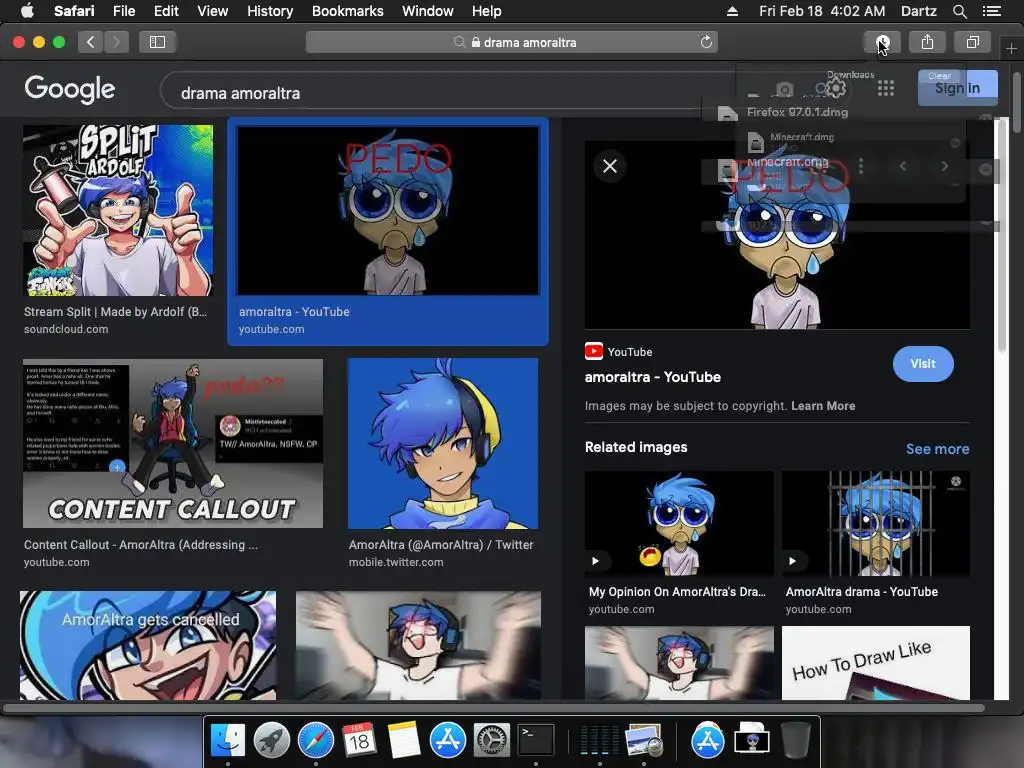The image size is (1024, 768).
Task: Click the Safari compass icon in Dock
Action: pyautogui.click(x=315, y=741)
